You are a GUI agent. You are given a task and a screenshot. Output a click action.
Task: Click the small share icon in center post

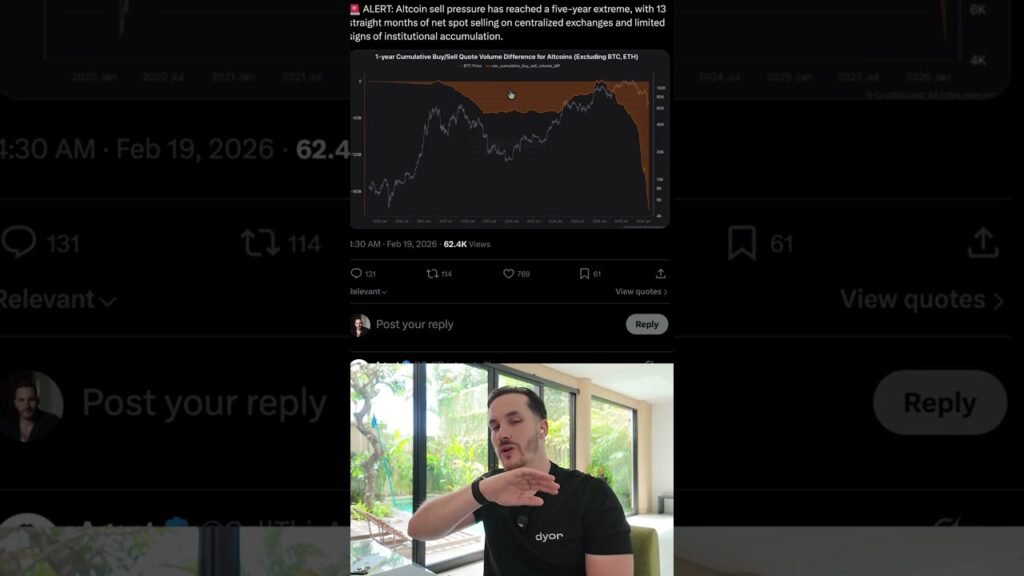(x=660, y=274)
